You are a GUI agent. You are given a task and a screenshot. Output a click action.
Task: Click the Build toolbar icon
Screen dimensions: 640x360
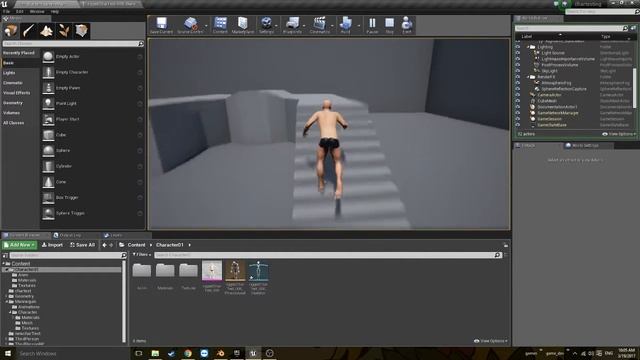pyautogui.click(x=345, y=25)
